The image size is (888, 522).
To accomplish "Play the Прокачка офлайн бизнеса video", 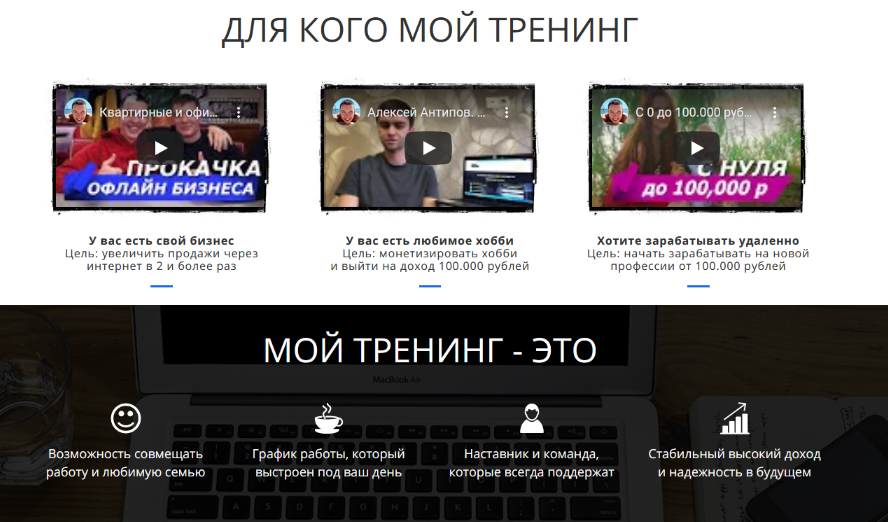I will point(160,148).
